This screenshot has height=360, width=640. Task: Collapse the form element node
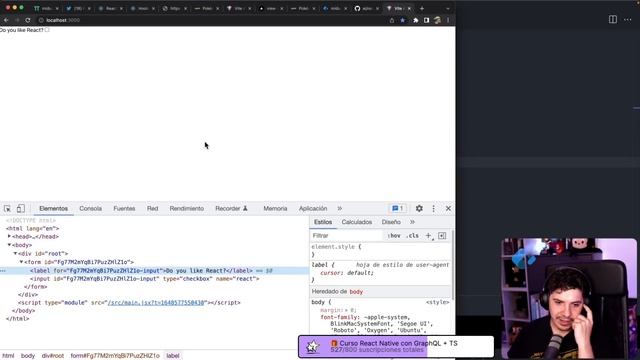click(22, 262)
